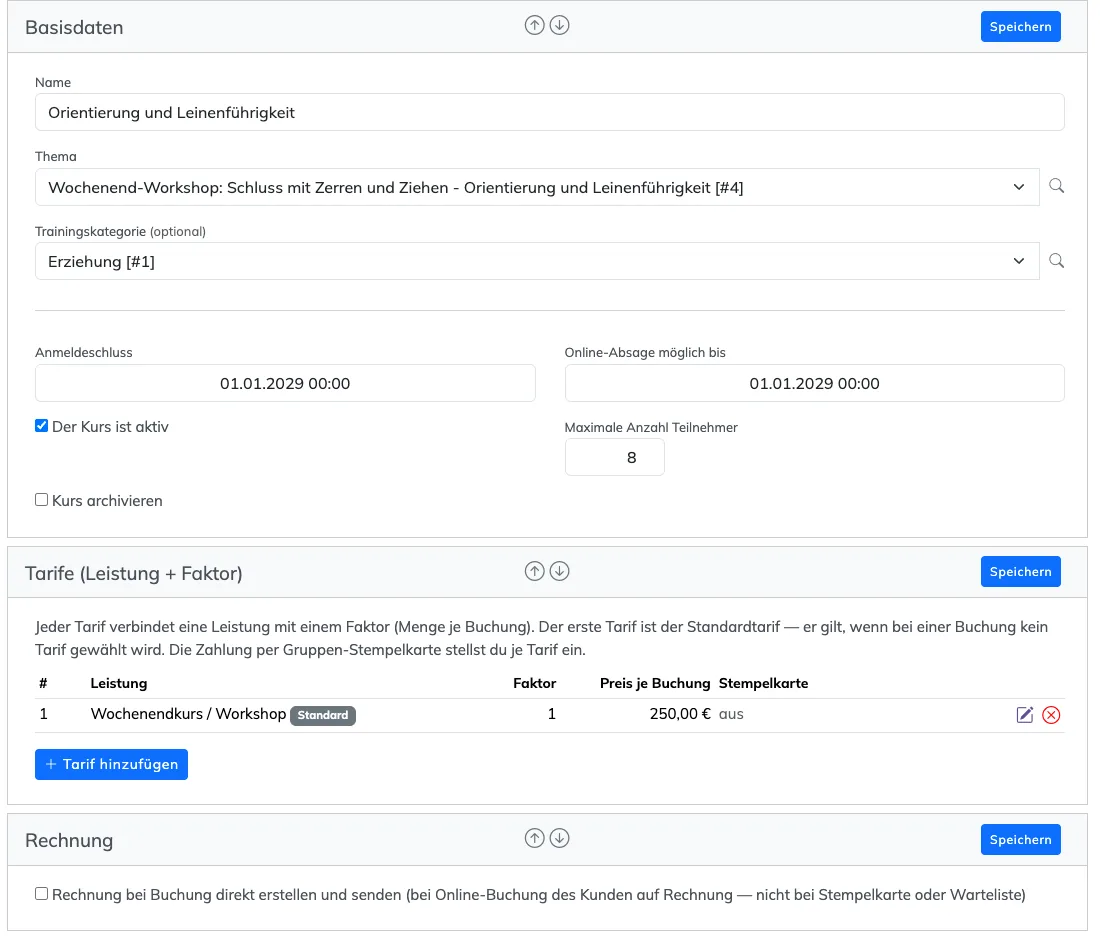
Task: Save the Basisdaten section
Action: pyautogui.click(x=1020, y=27)
